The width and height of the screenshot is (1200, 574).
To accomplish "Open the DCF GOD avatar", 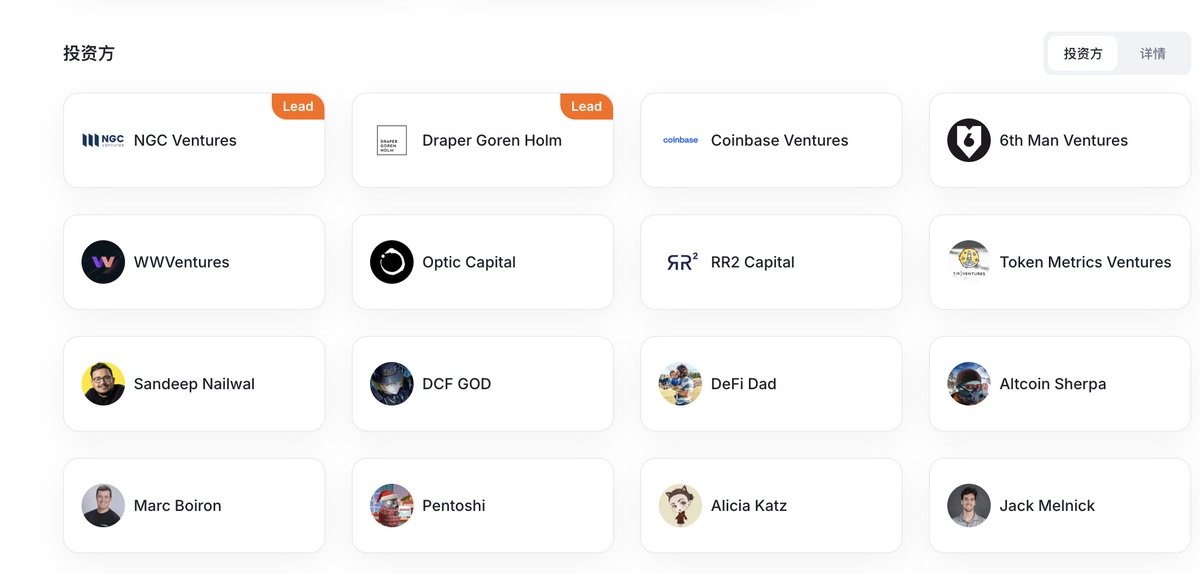I will point(392,384).
